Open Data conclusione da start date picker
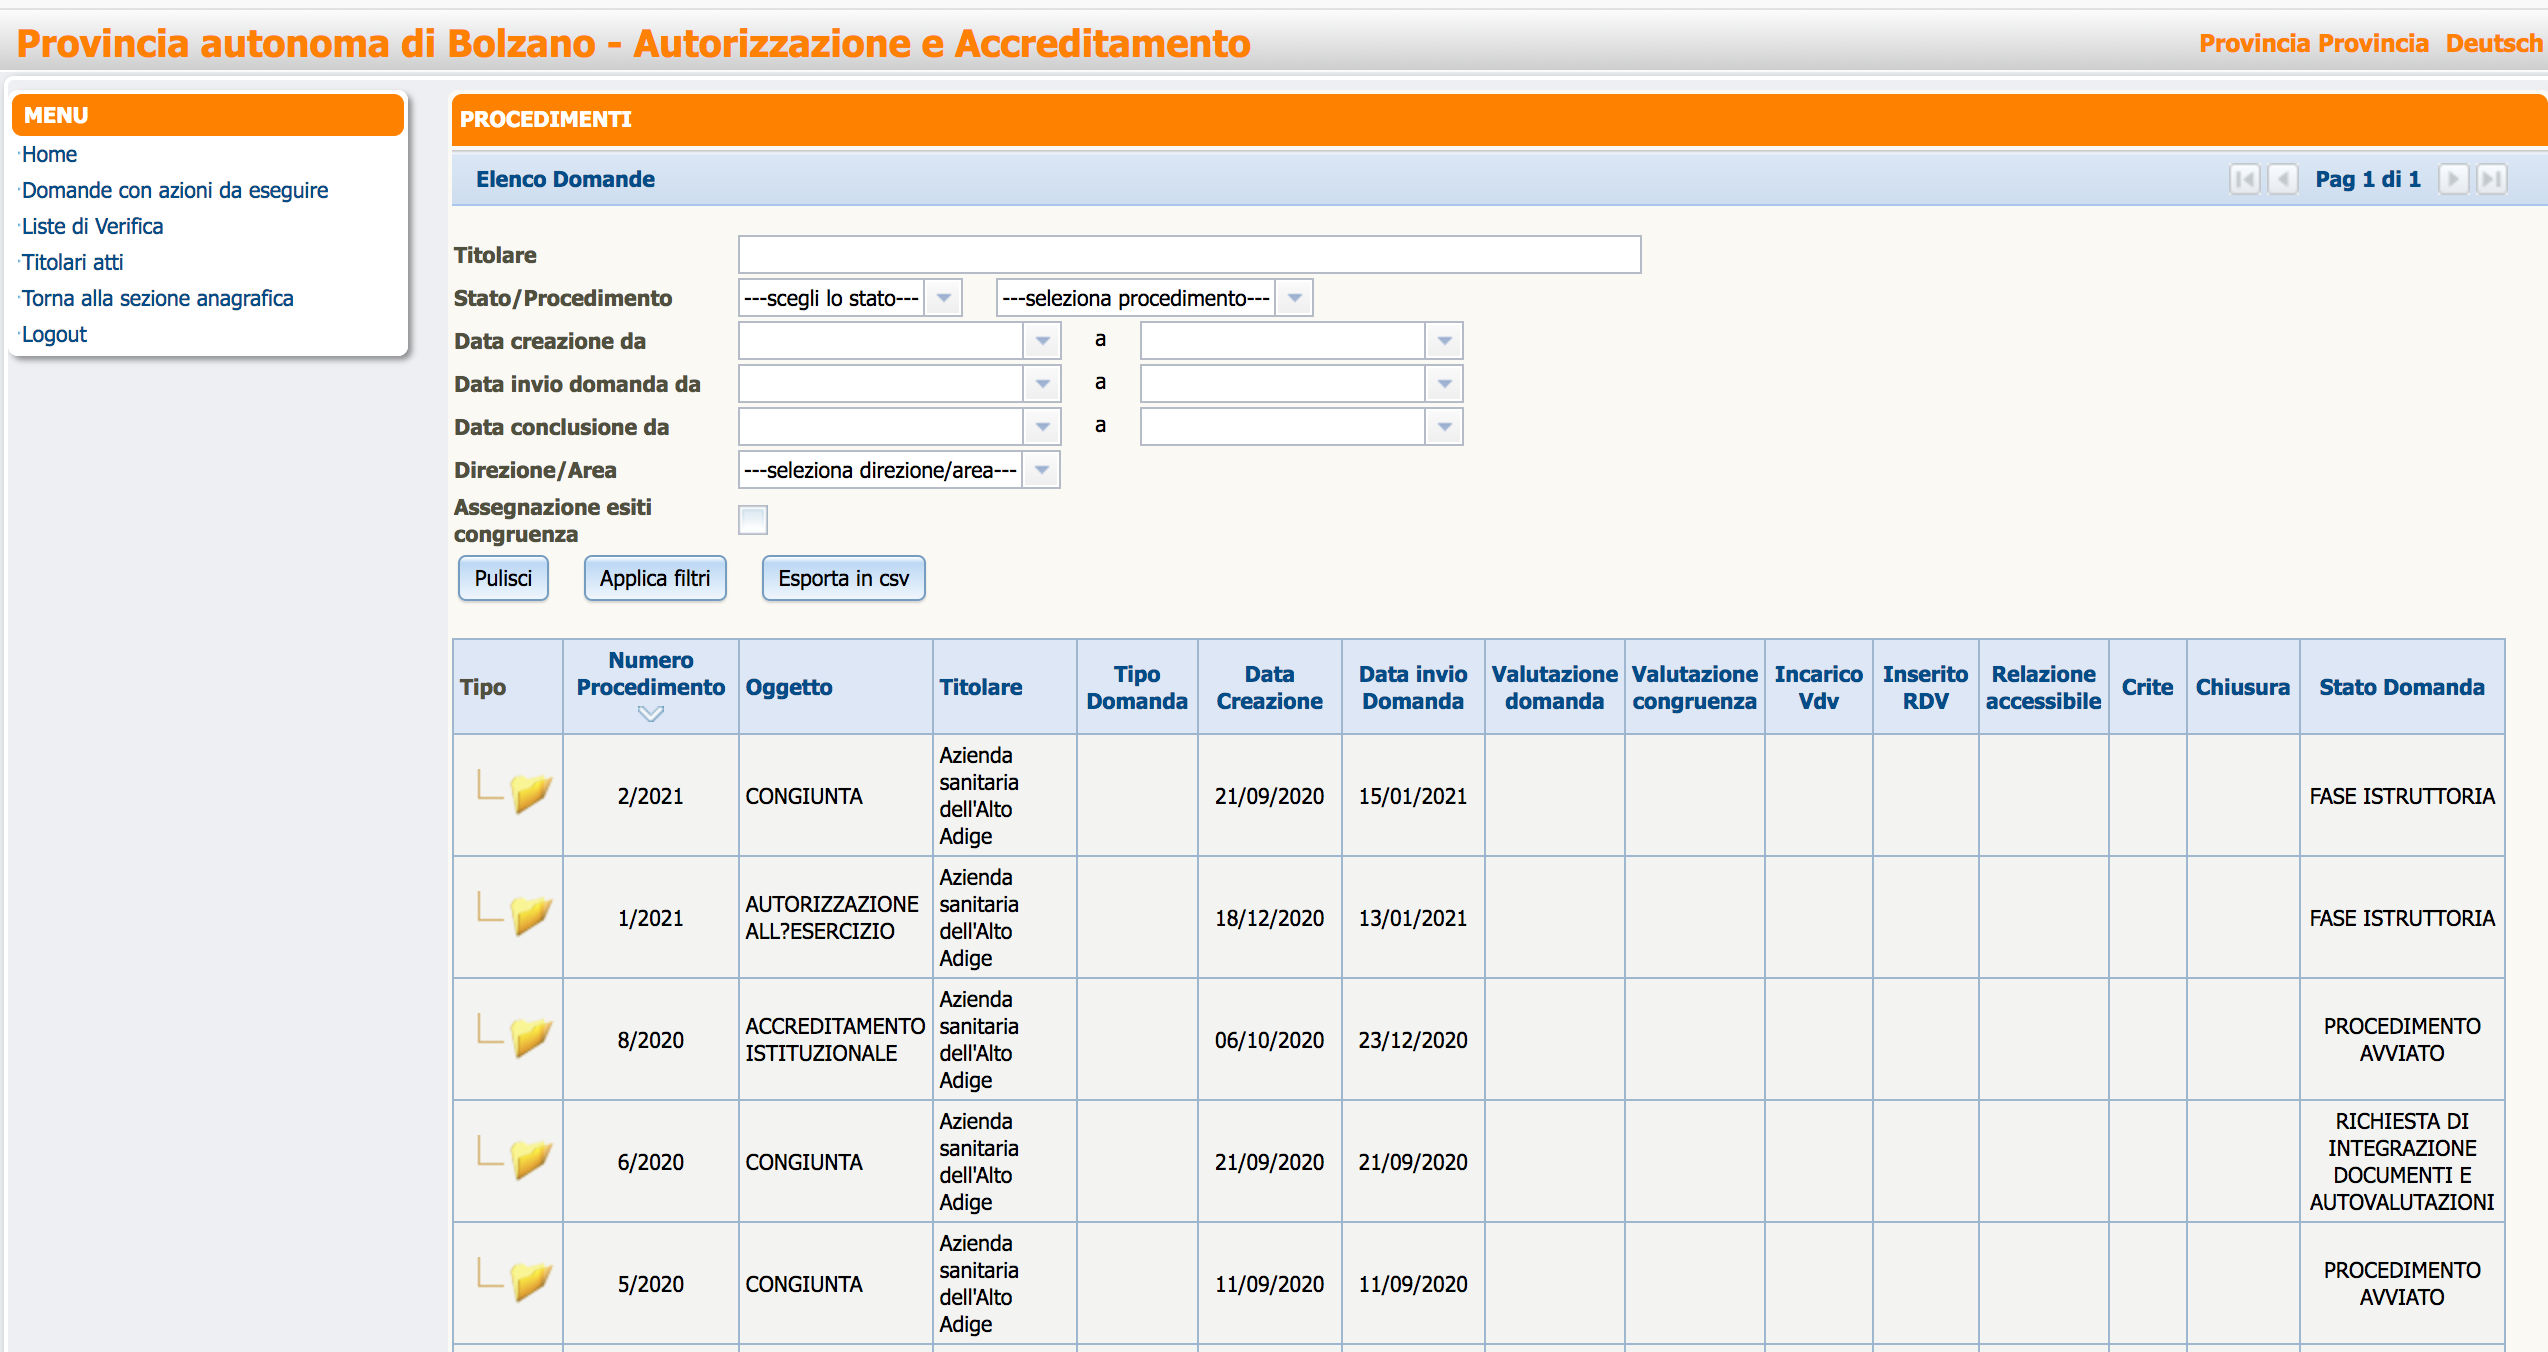The width and height of the screenshot is (2548, 1352). pos(1042,427)
